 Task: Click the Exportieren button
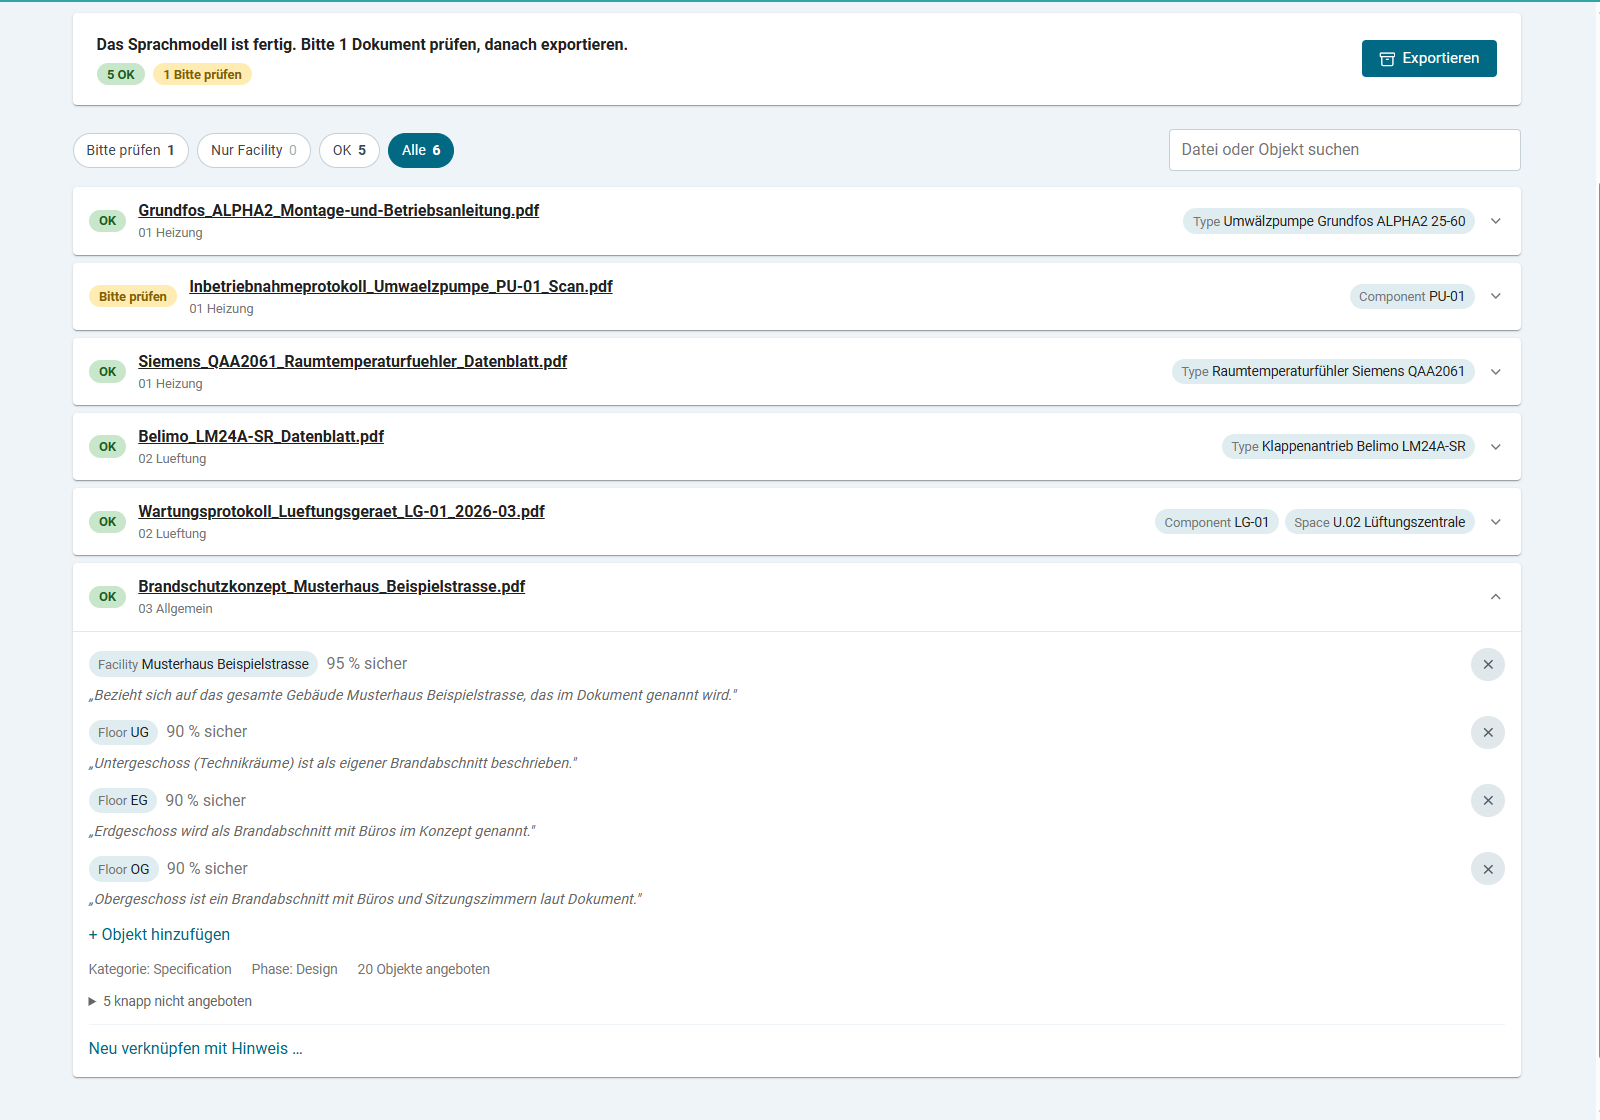[x=1429, y=58]
